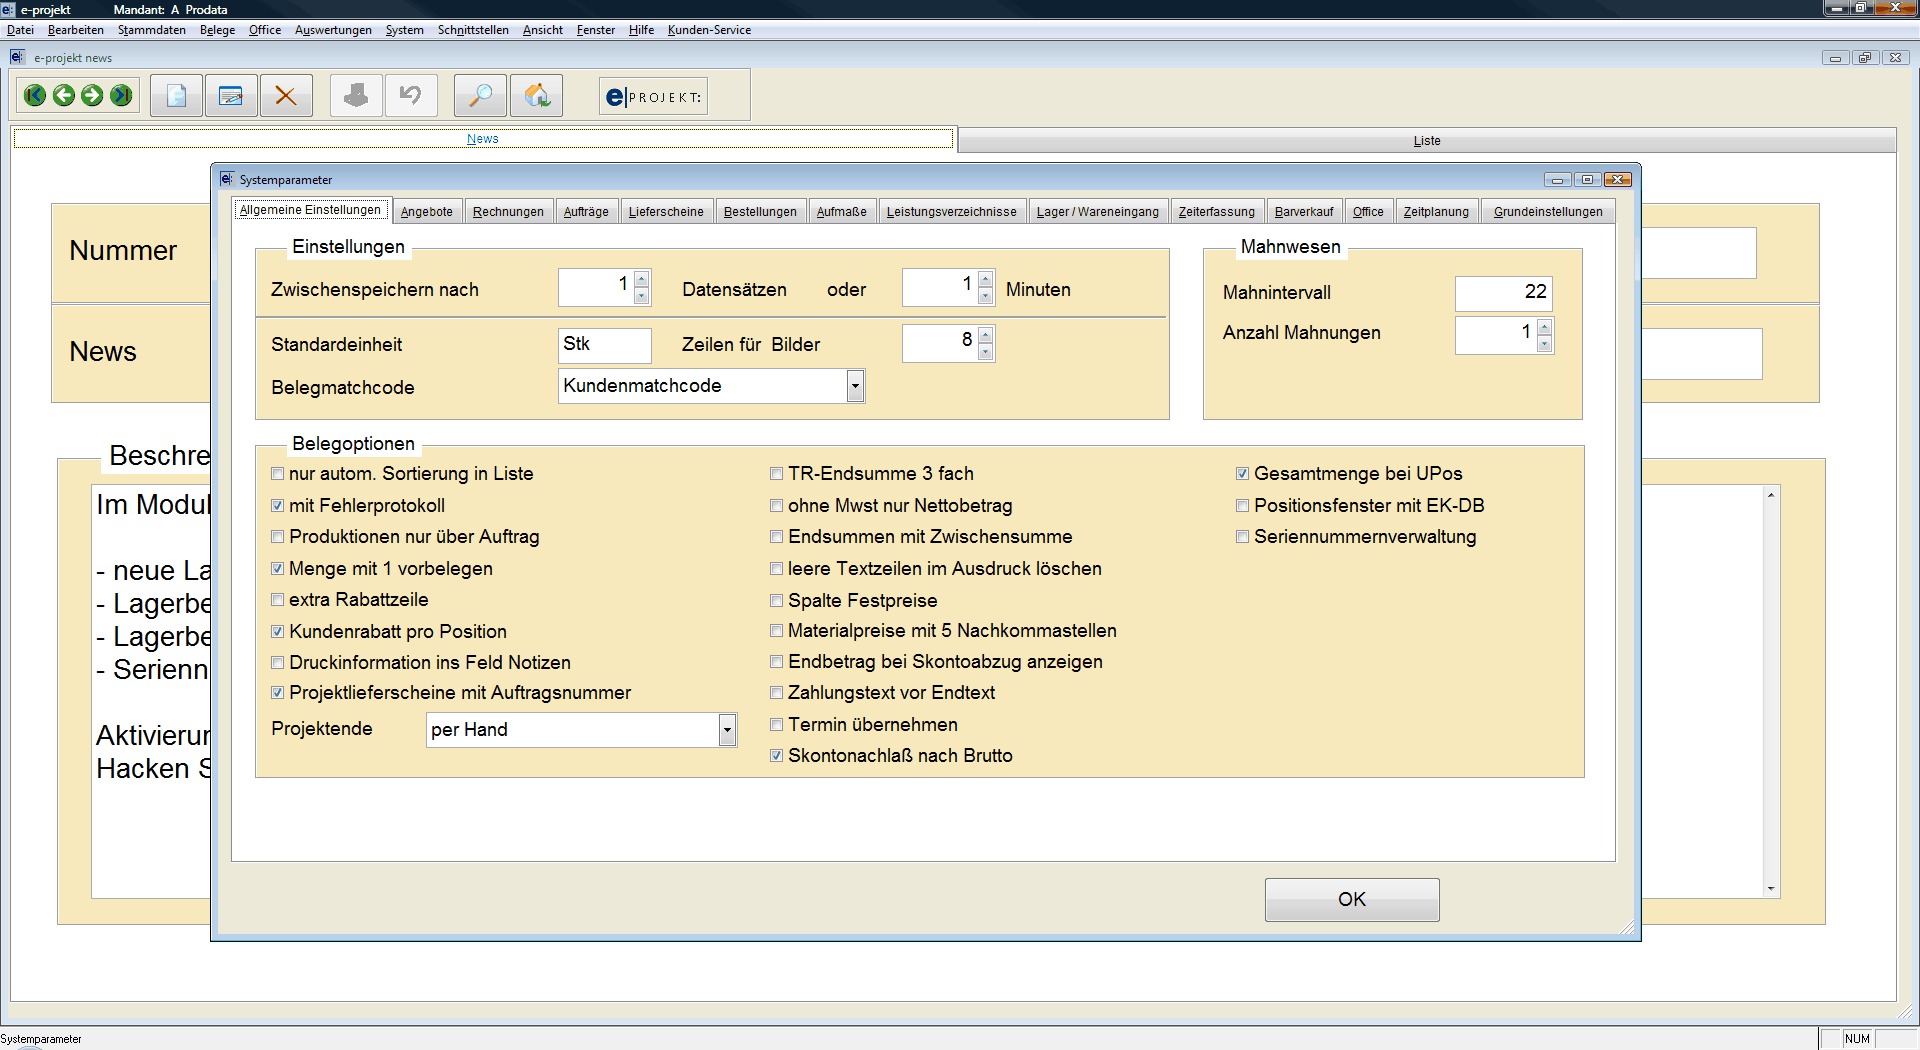Uncheck 'Gesamtmenge bei UPos'
The image size is (1920, 1050).
tap(1242, 474)
